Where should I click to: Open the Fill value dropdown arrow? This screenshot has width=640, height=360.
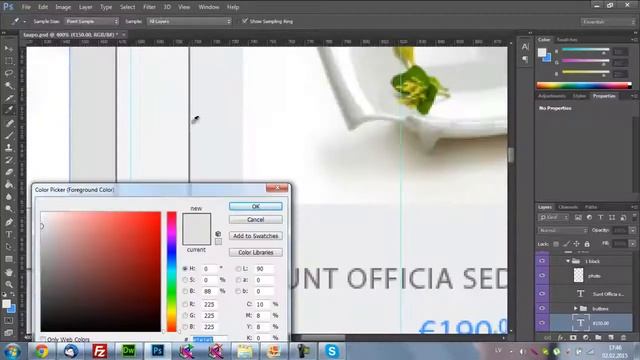[632, 244]
